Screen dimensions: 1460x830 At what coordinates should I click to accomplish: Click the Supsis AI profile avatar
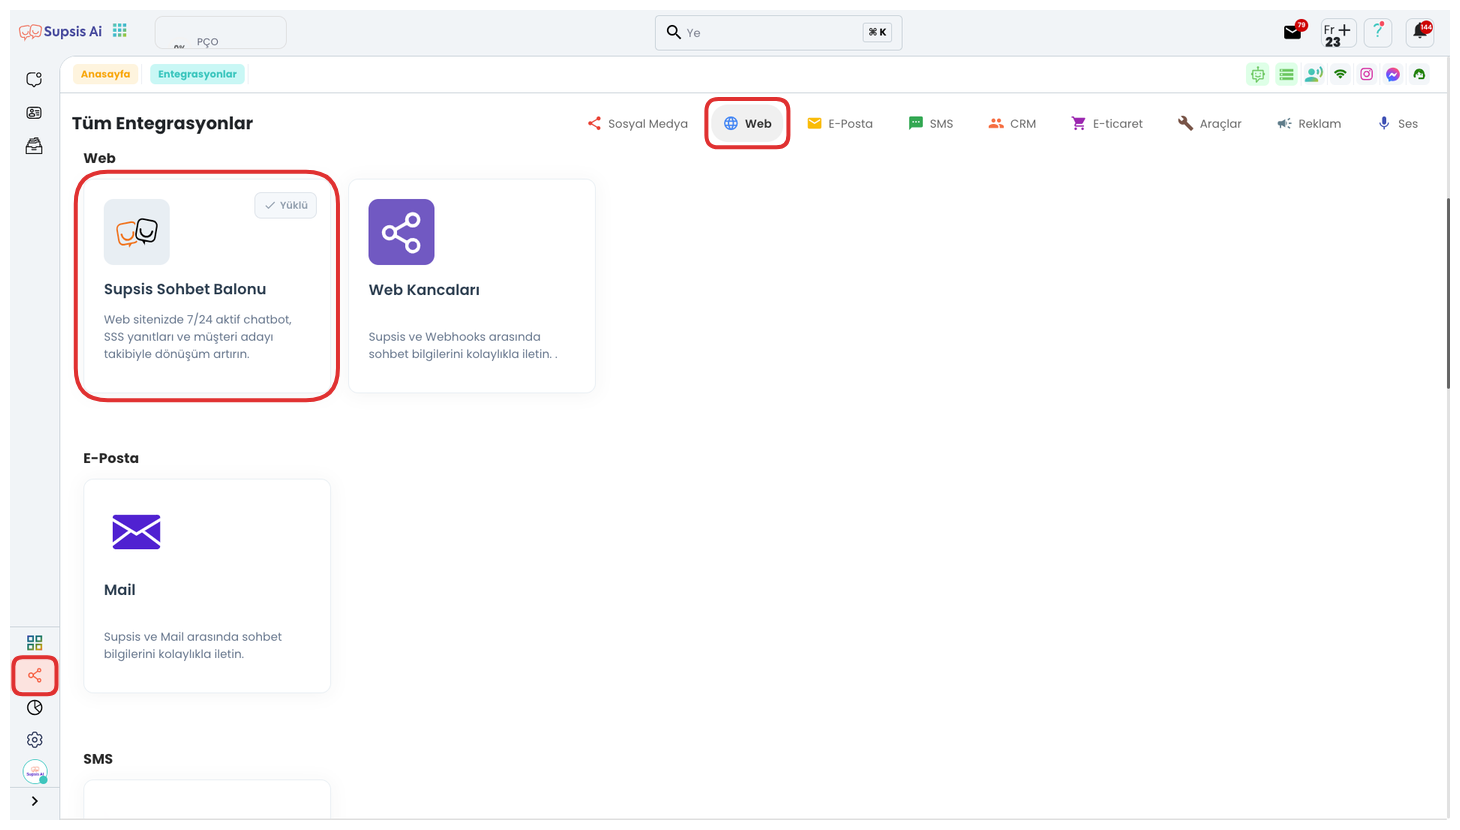tap(35, 772)
